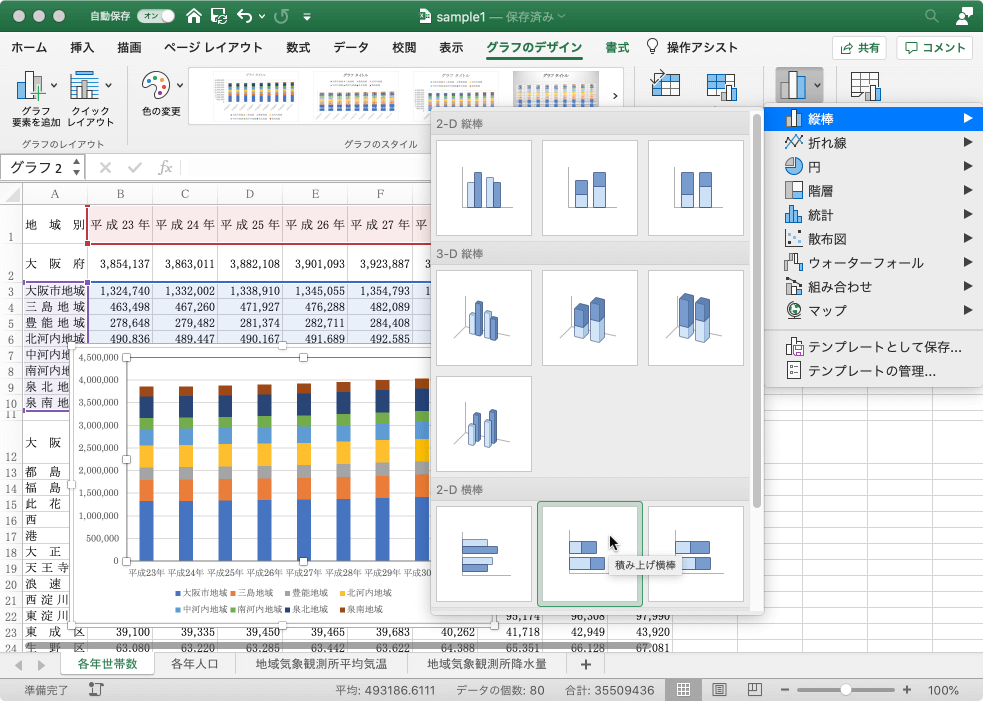Open the Change Colors (色の変更) palette

tap(160, 94)
